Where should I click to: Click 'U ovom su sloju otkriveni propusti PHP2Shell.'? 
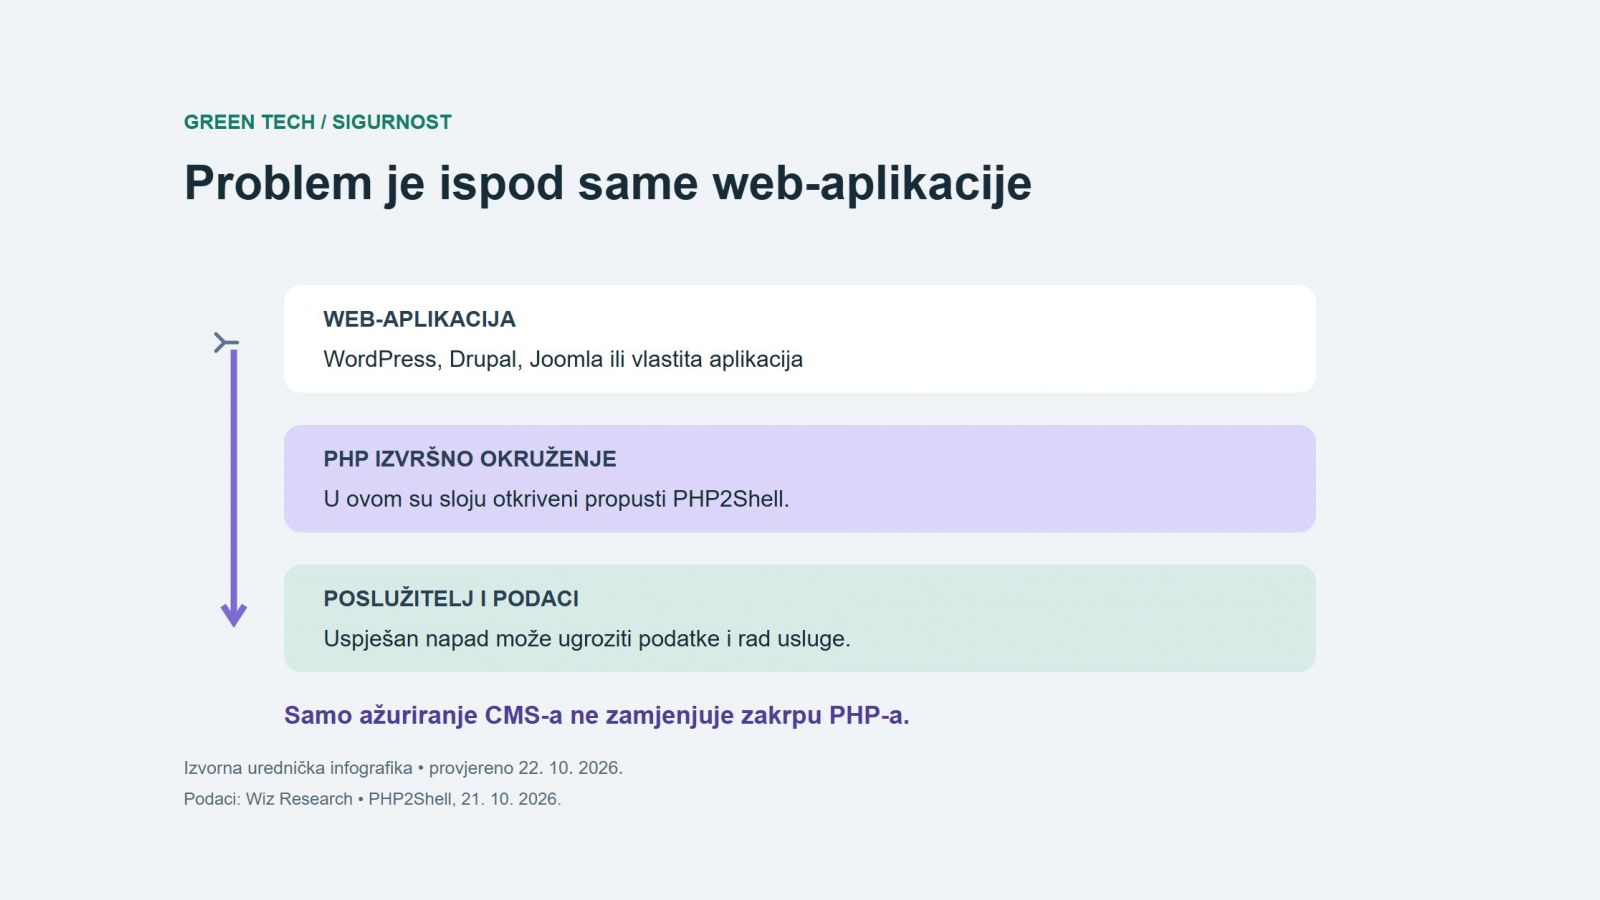click(x=556, y=499)
